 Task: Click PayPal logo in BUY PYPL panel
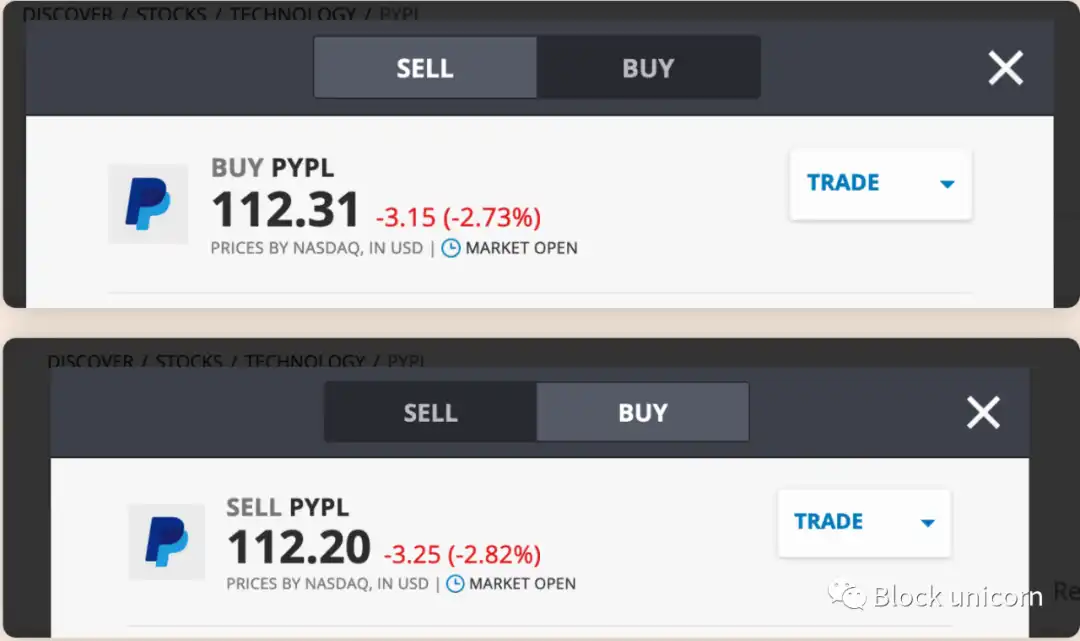coord(147,204)
